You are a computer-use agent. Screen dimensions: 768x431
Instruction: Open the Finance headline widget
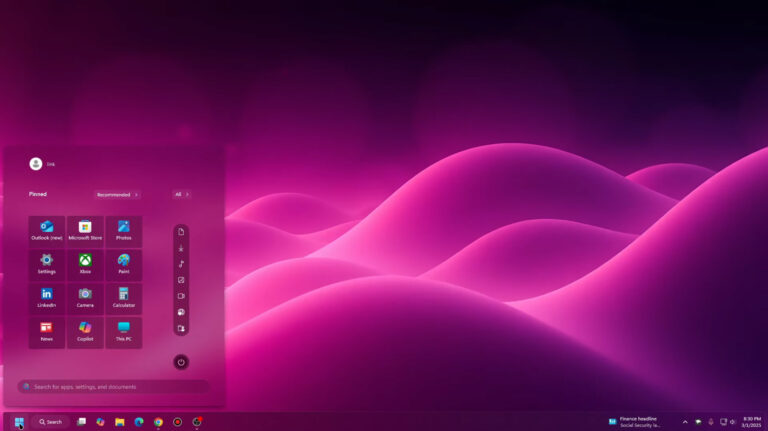(x=636, y=422)
